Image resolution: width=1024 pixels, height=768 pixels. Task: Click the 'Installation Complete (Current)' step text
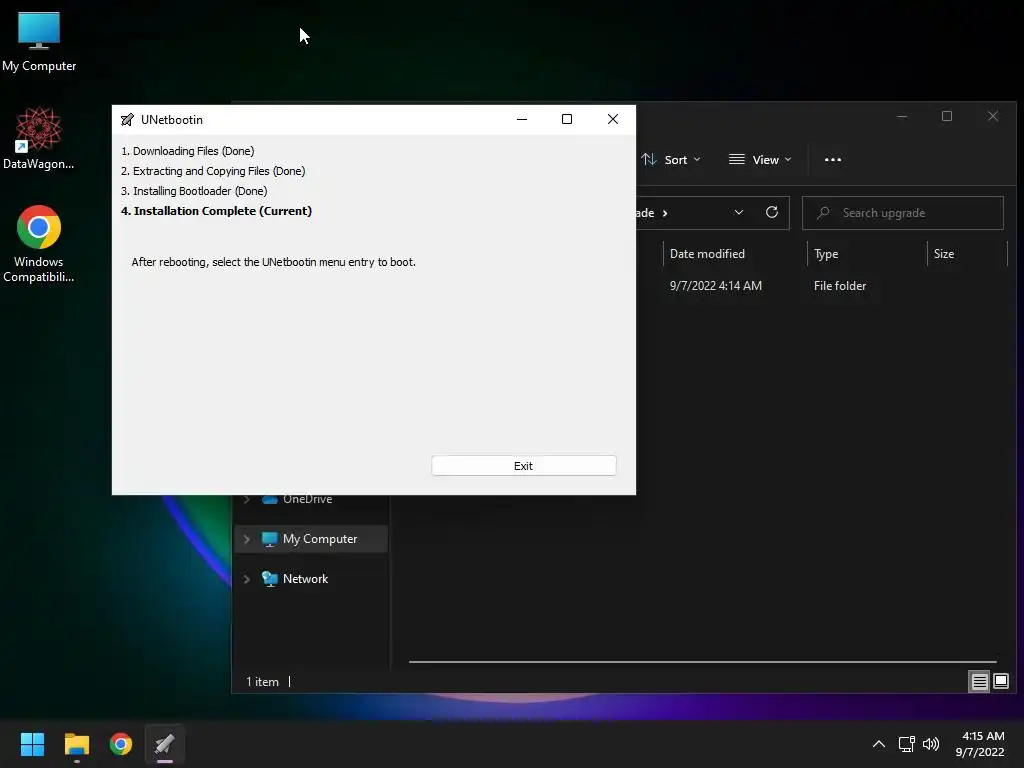click(216, 211)
